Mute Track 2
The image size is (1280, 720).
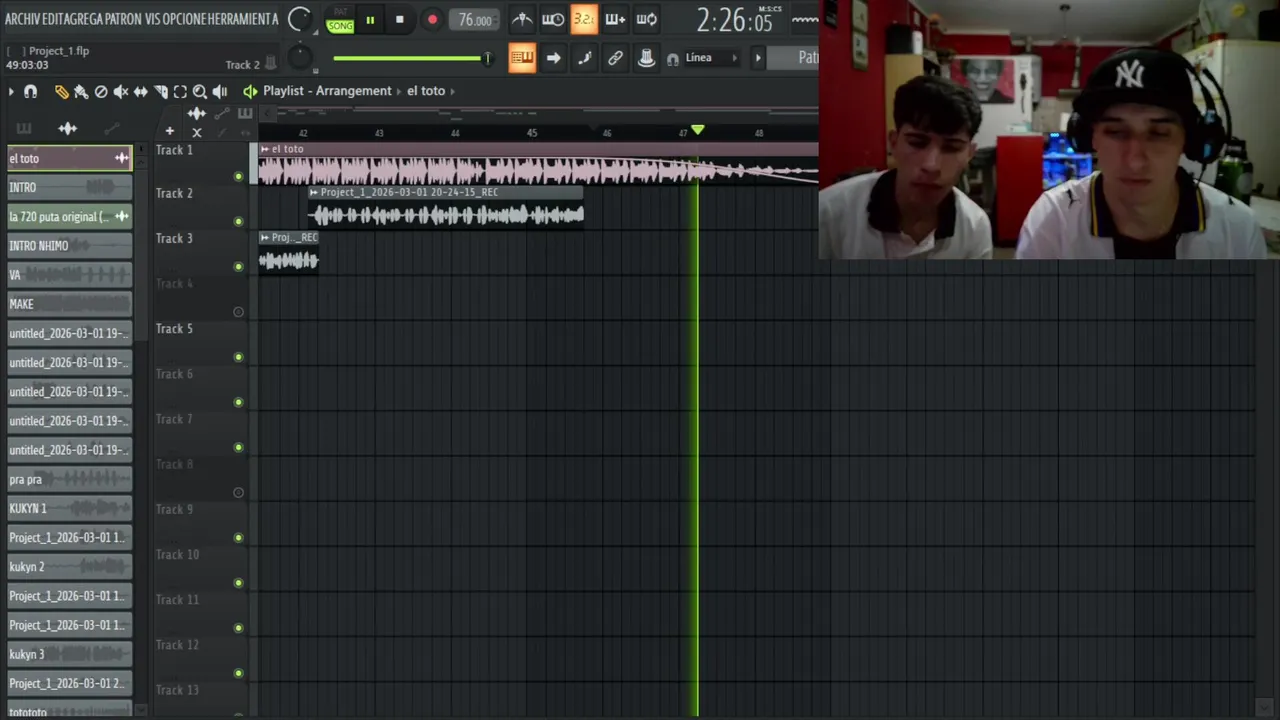coord(238,222)
